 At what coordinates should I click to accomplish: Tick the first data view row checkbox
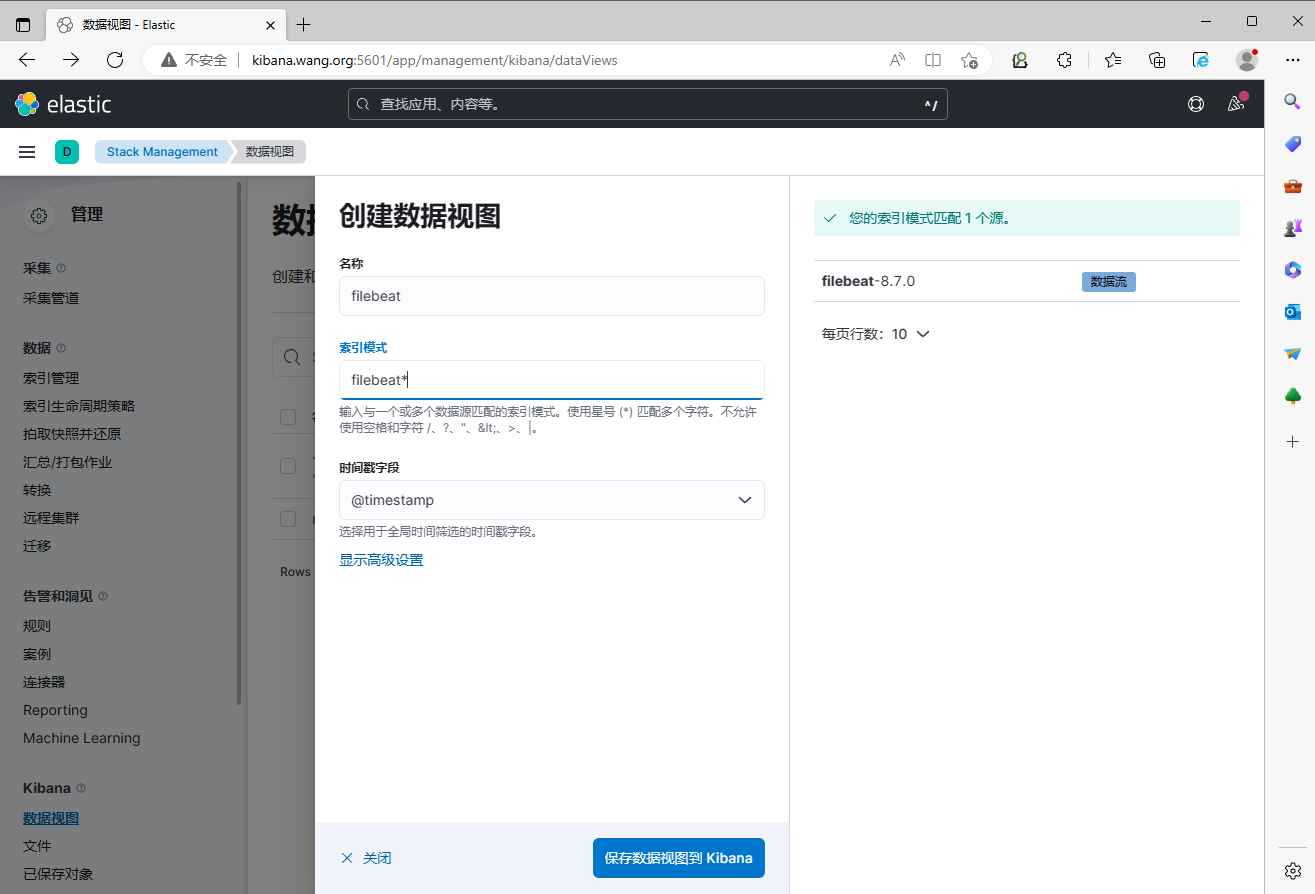coord(288,466)
